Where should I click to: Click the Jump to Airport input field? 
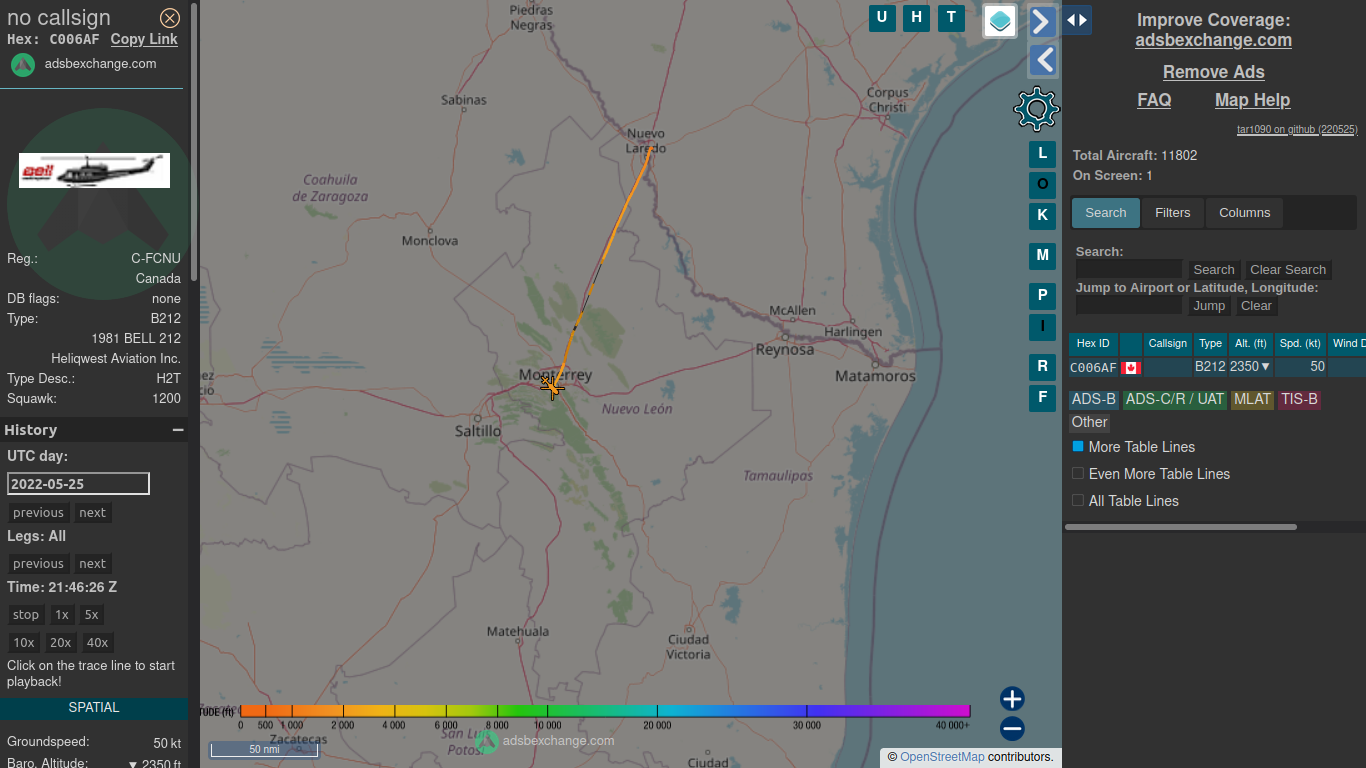(x=1129, y=305)
